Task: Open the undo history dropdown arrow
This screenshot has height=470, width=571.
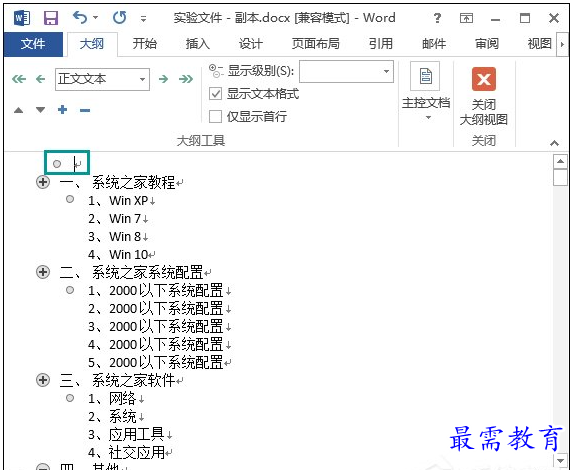Action: click(96, 17)
